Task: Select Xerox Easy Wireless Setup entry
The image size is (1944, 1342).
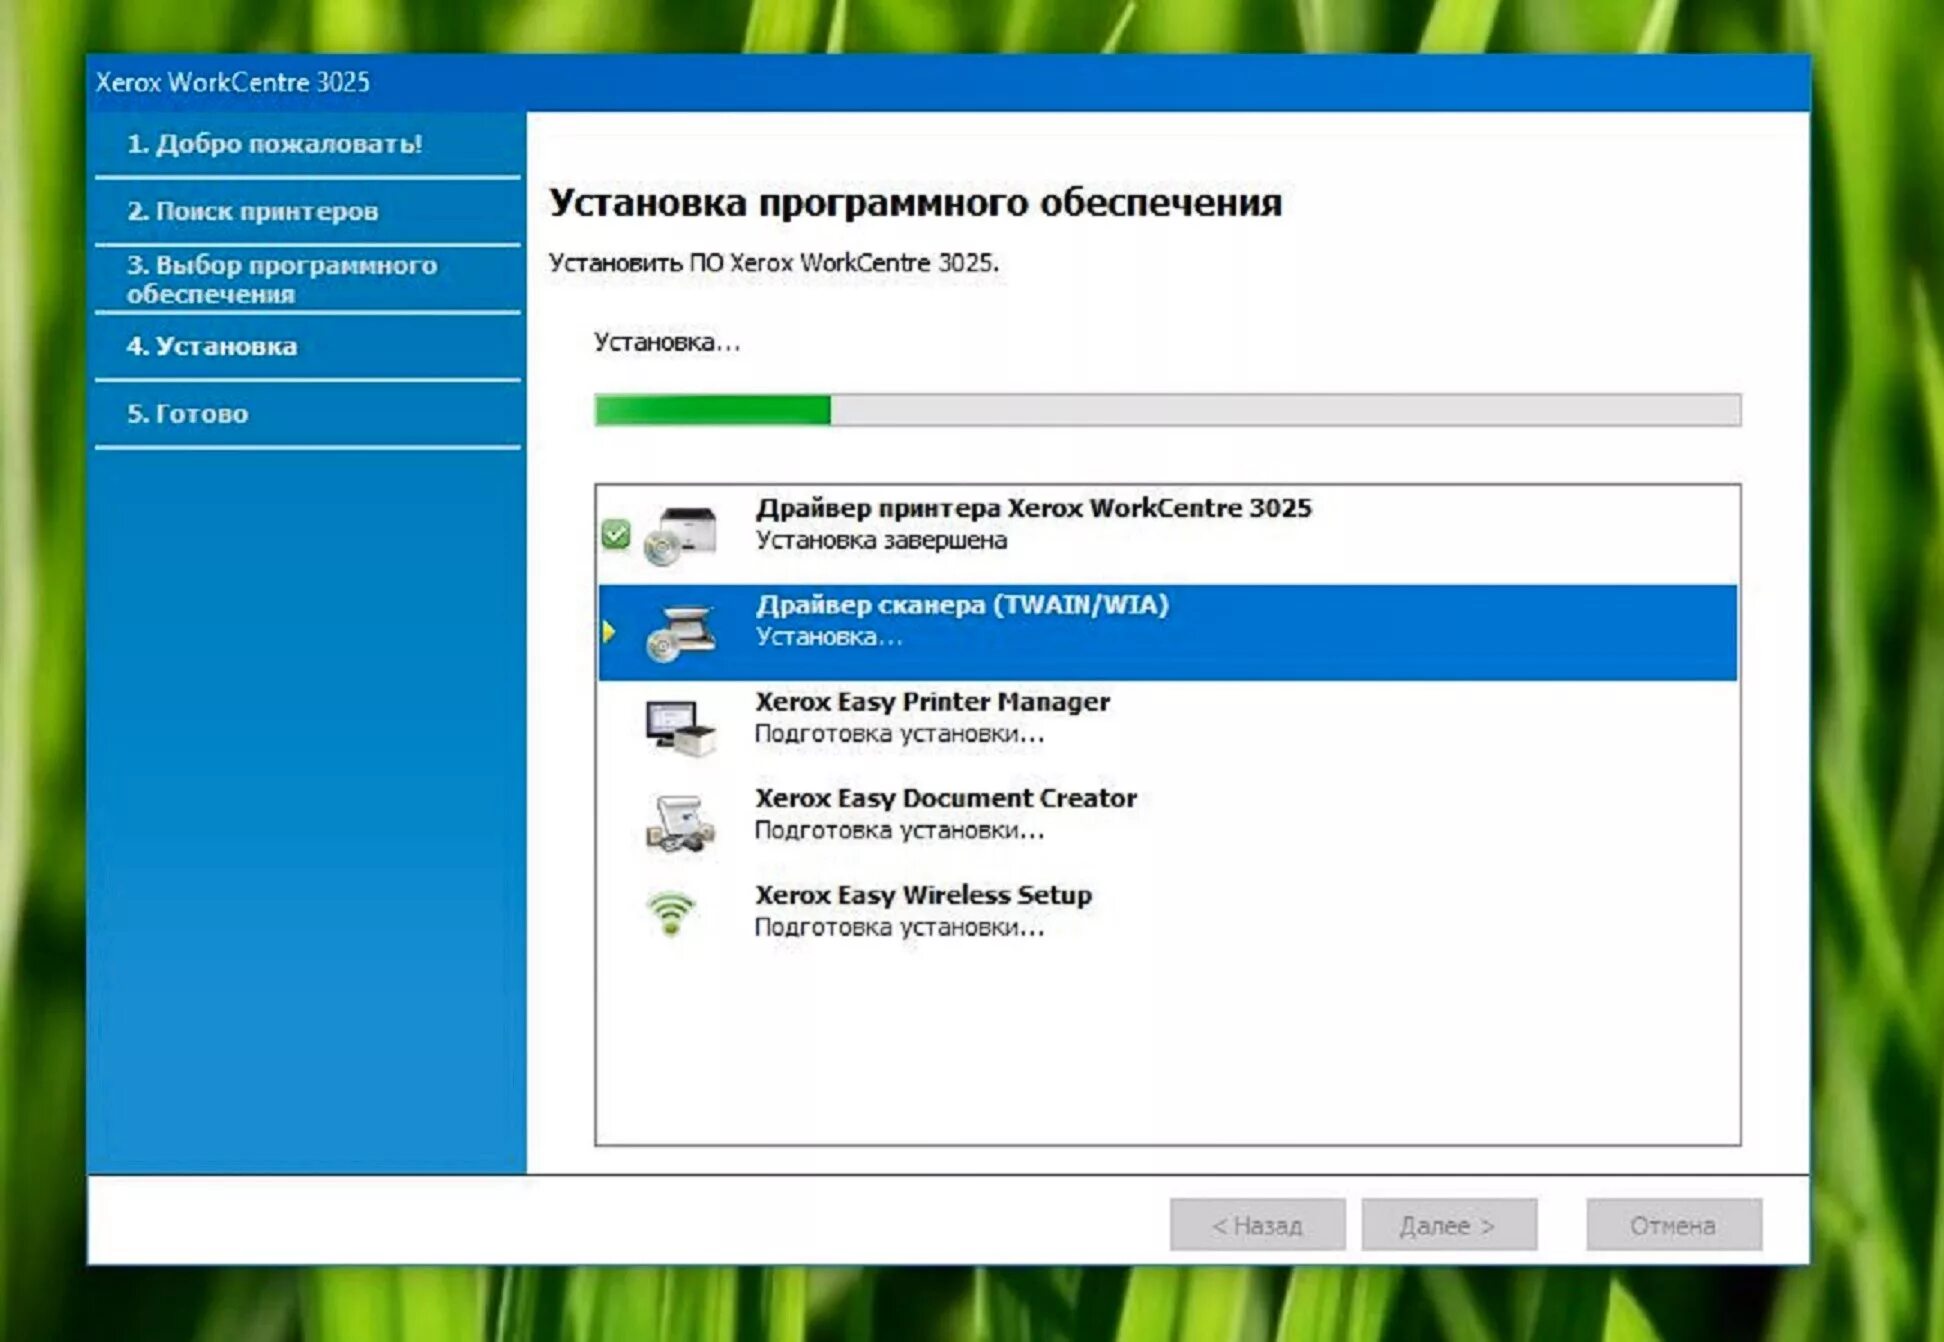Action: point(1167,921)
